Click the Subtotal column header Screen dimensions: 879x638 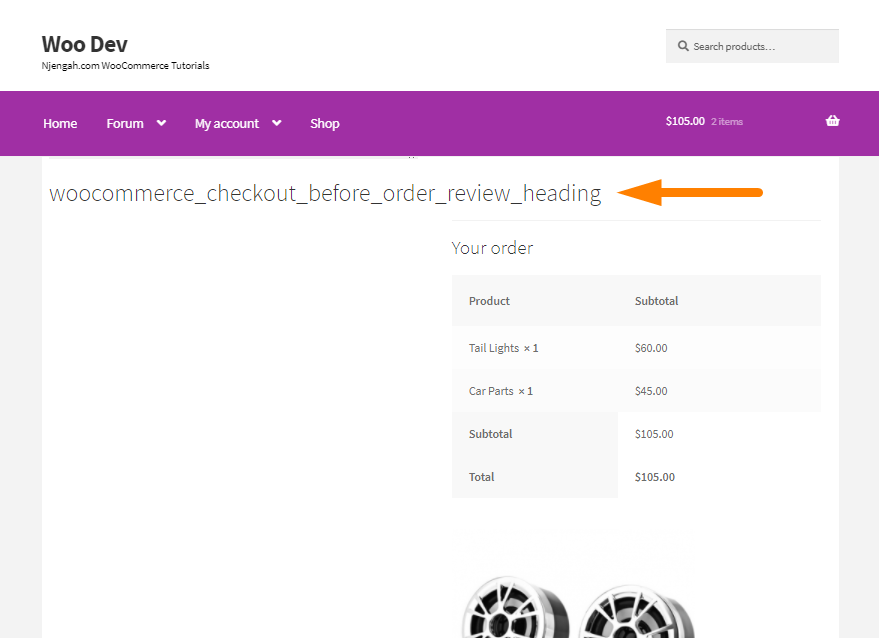pos(656,301)
